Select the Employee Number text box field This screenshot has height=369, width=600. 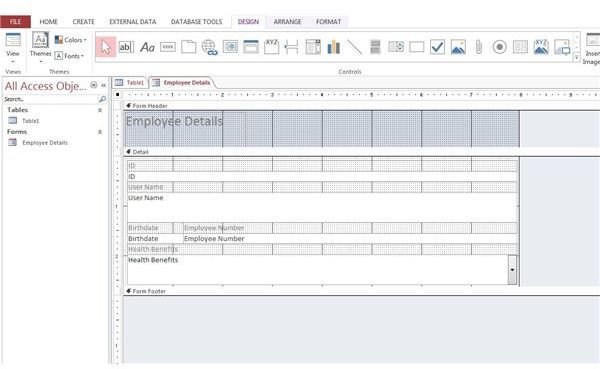click(x=350, y=238)
